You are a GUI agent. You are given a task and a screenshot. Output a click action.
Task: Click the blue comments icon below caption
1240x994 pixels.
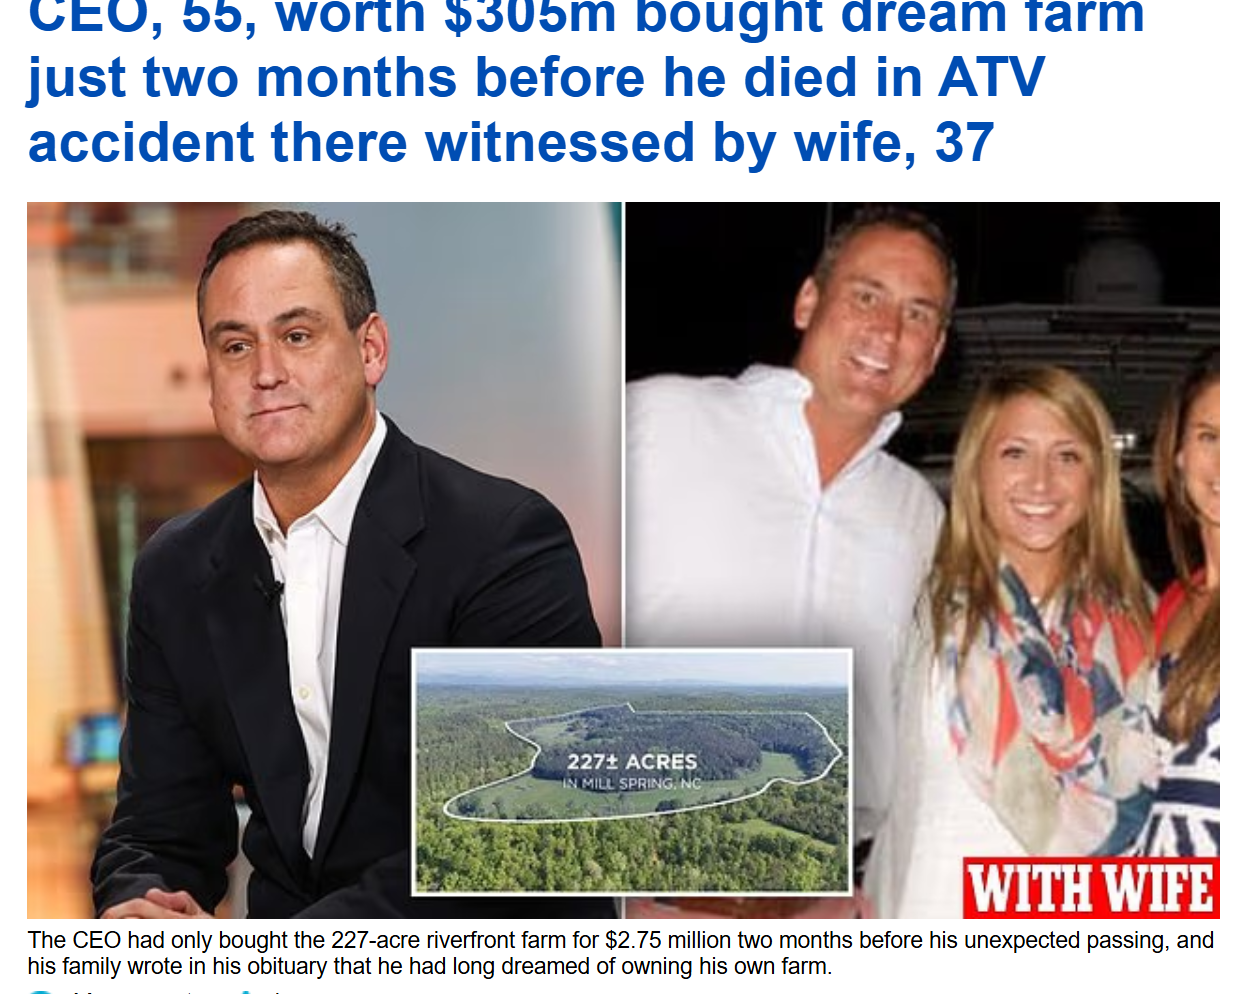pos(42,991)
